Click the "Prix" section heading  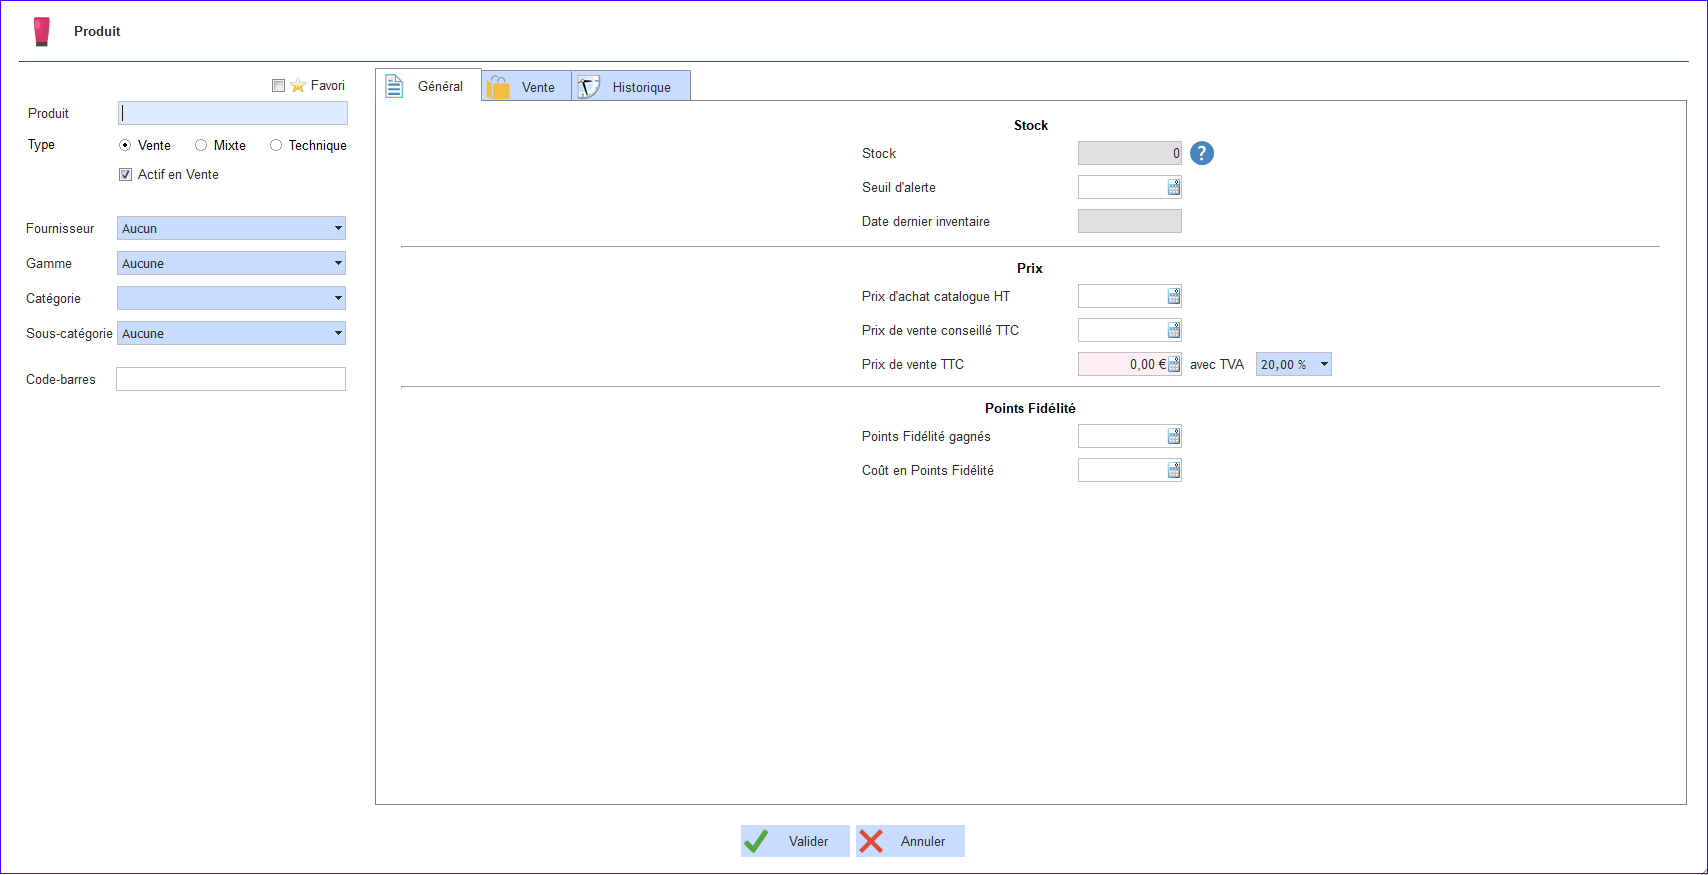pos(1030,268)
